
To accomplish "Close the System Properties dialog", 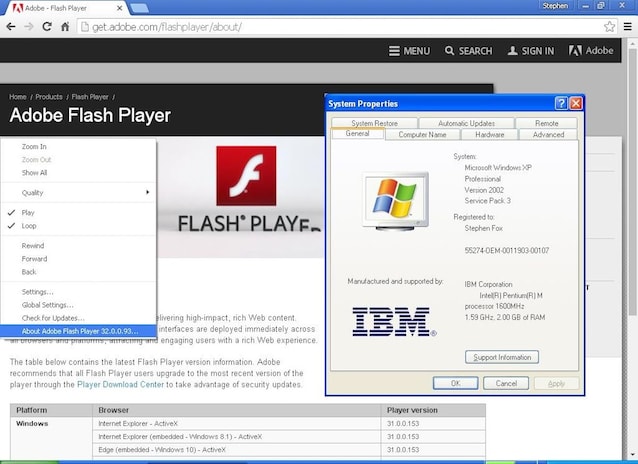I will [576, 103].
